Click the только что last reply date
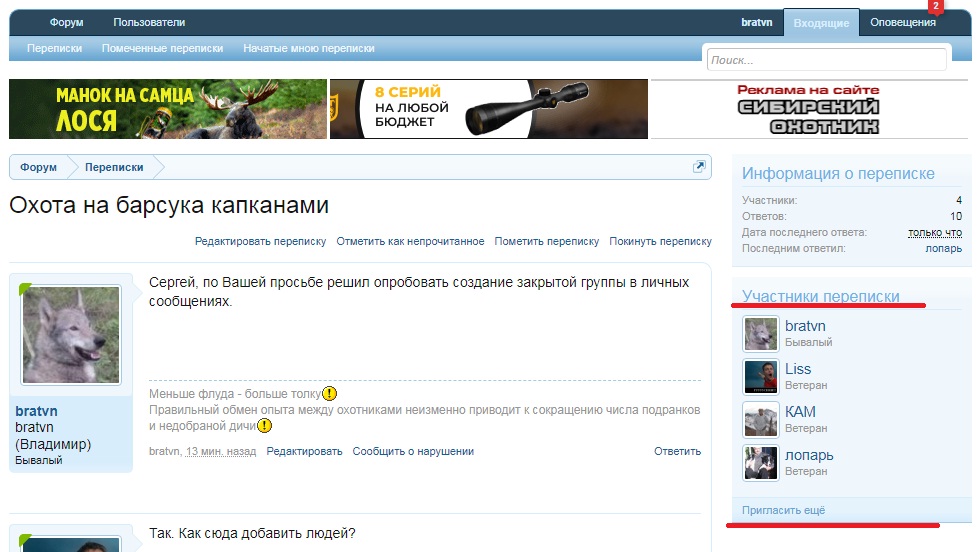Screen dimensions: 978x552 (x=935, y=233)
